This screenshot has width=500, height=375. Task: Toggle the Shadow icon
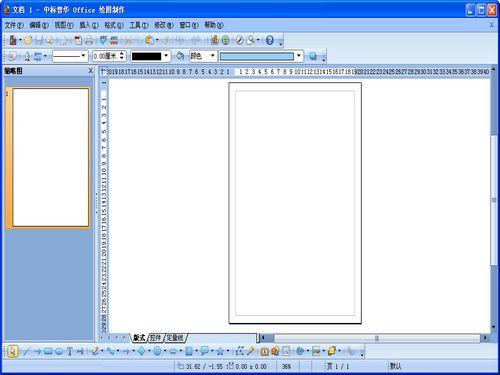tap(313, 56)
